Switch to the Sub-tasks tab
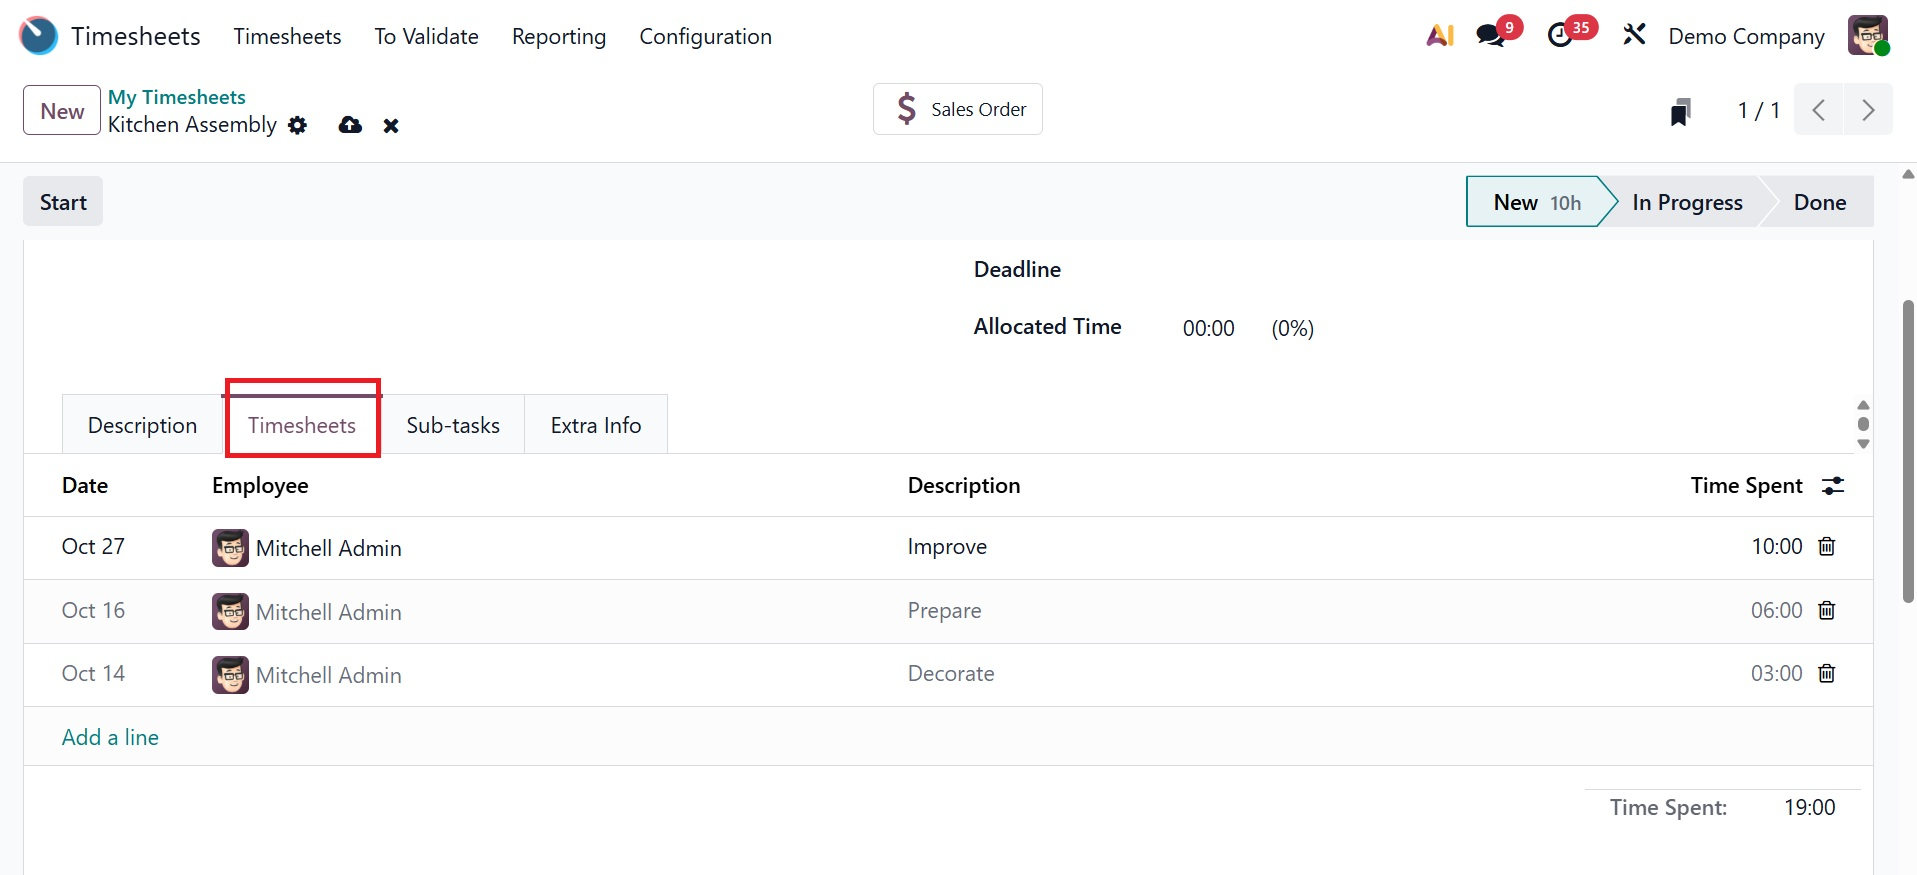The height and width of the screenshot is (875, 1917). click(453, 425)
